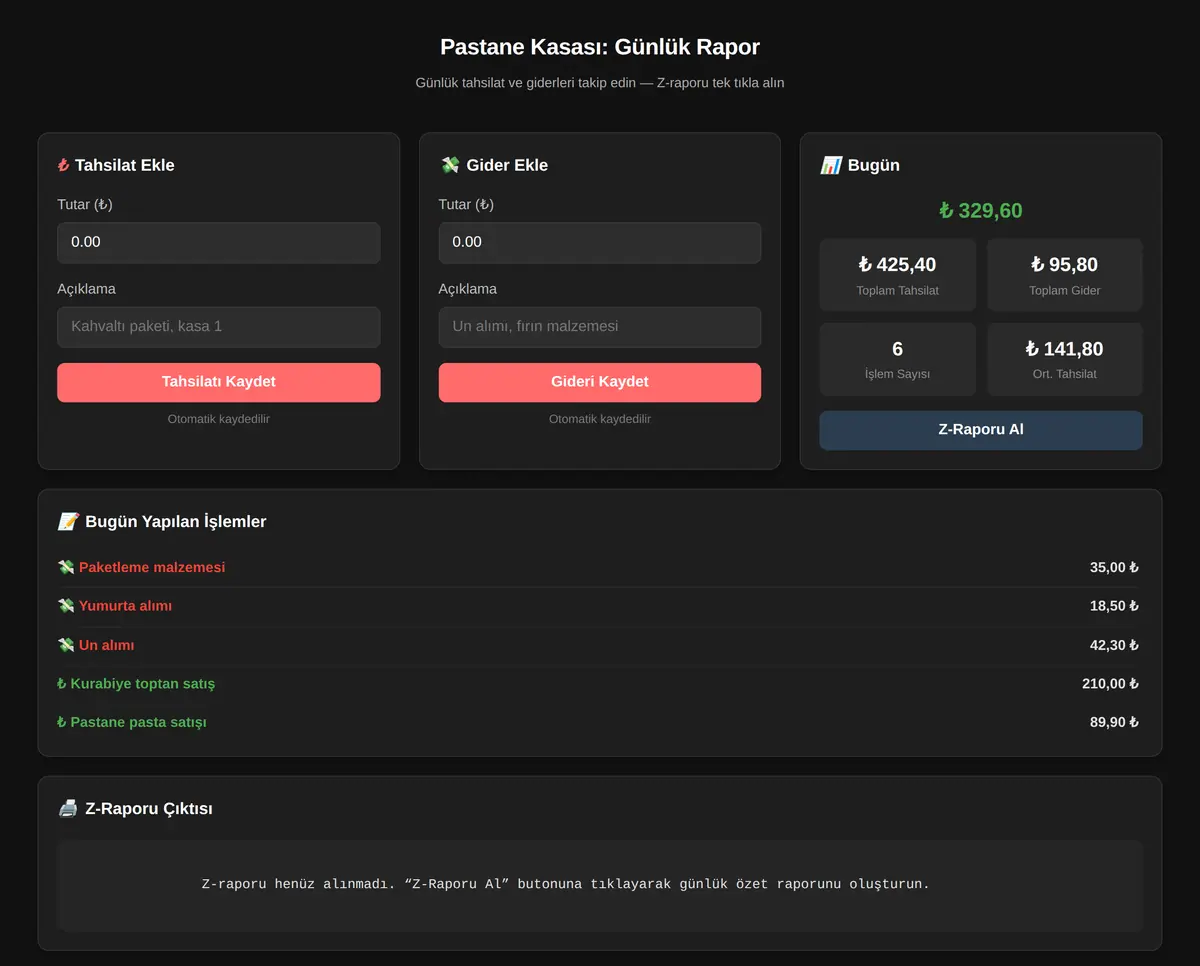This screenshot has width=1200, height=966.
Task: Click the Toplam Tahsilat value ₺ 425,40
Action: click(897, 265)
